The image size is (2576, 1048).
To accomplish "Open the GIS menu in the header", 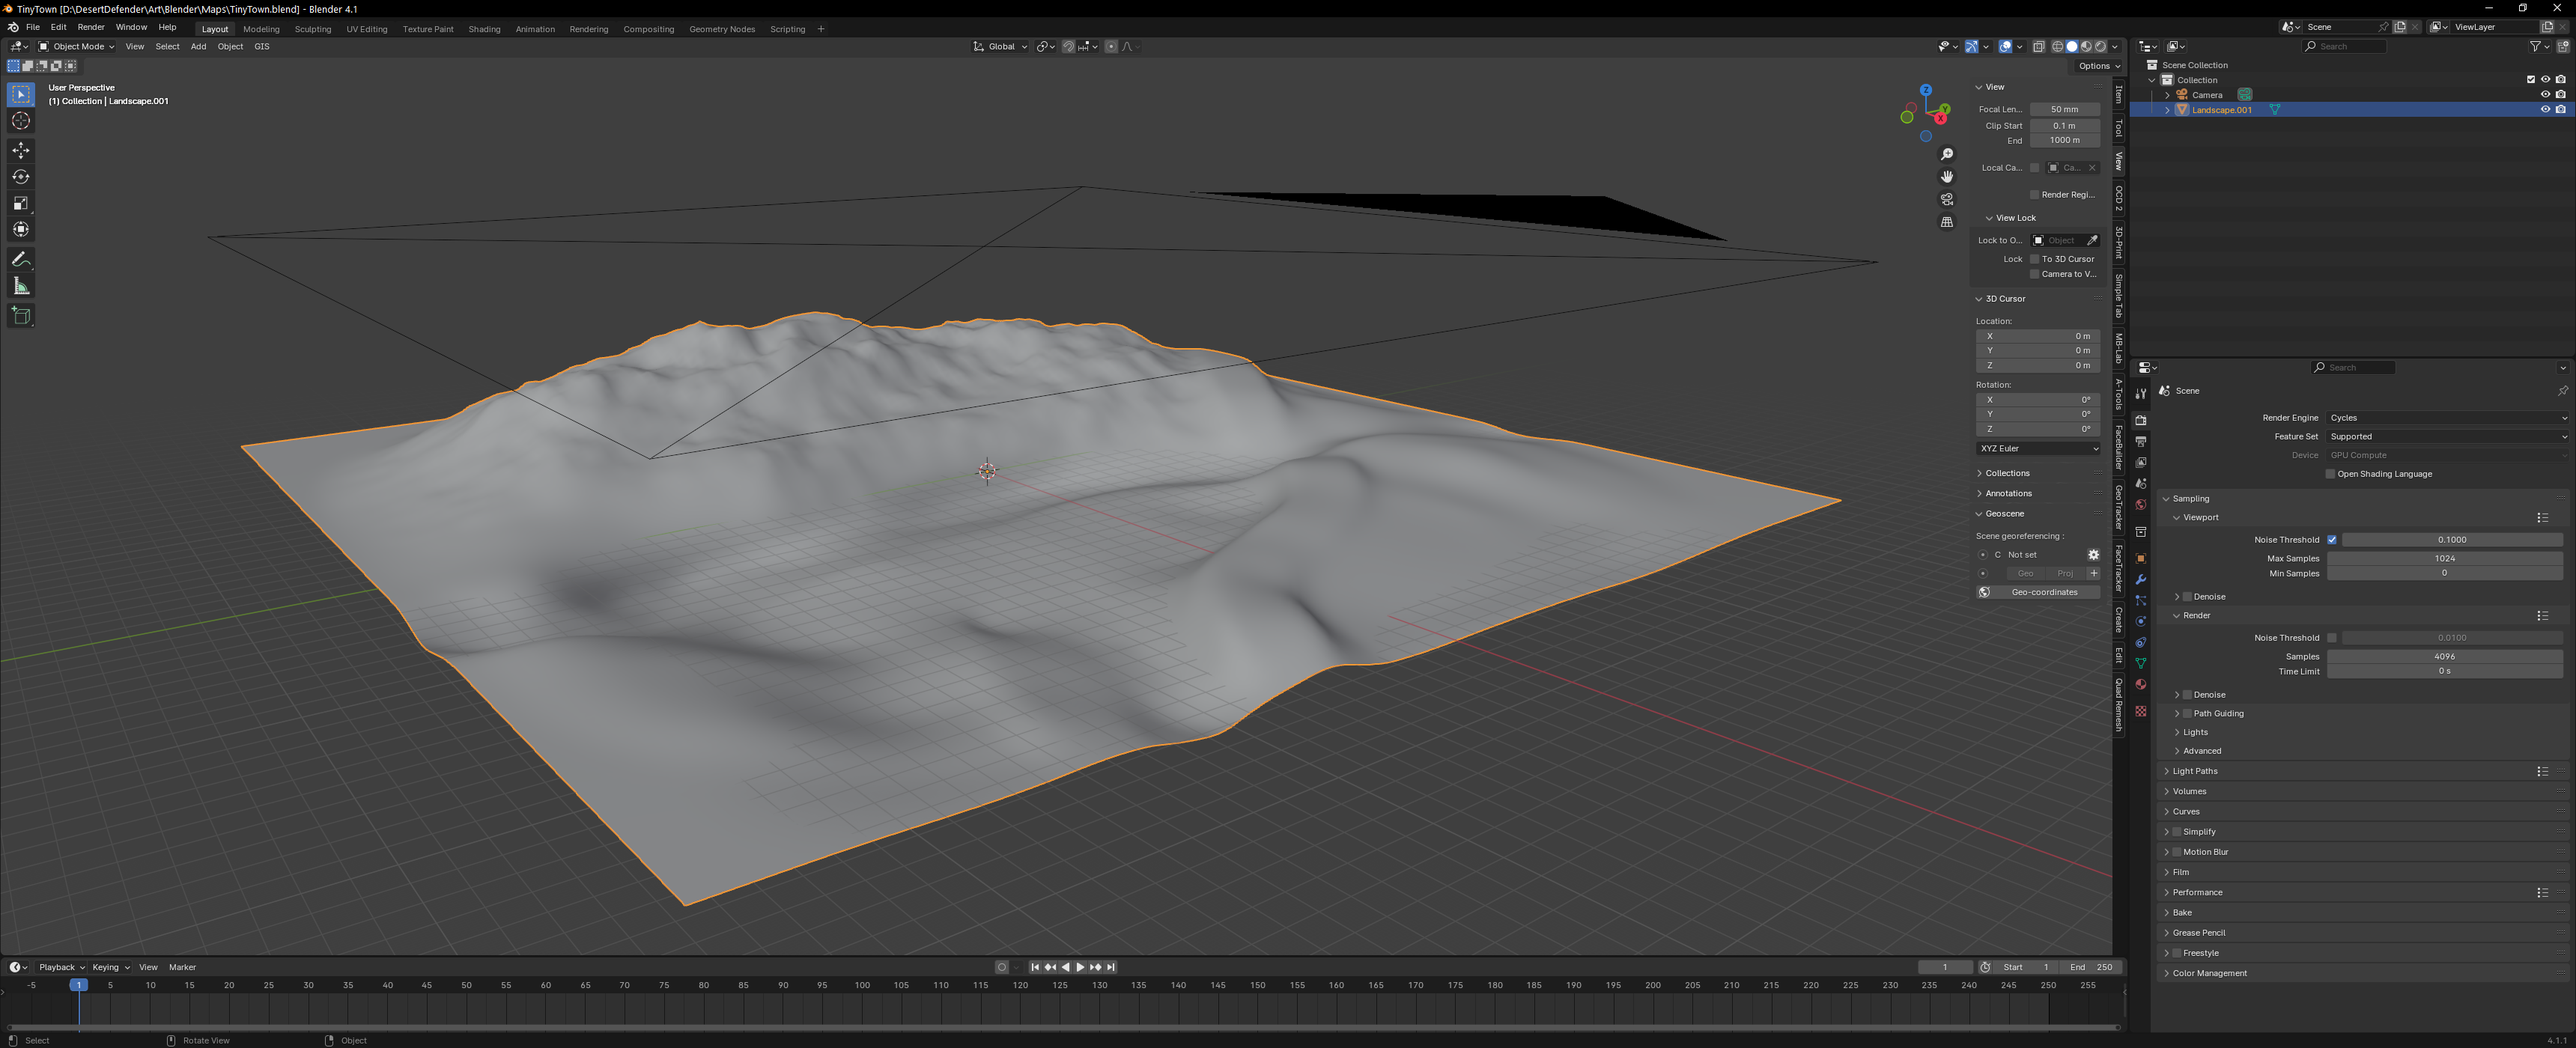I will pos(262,47).
